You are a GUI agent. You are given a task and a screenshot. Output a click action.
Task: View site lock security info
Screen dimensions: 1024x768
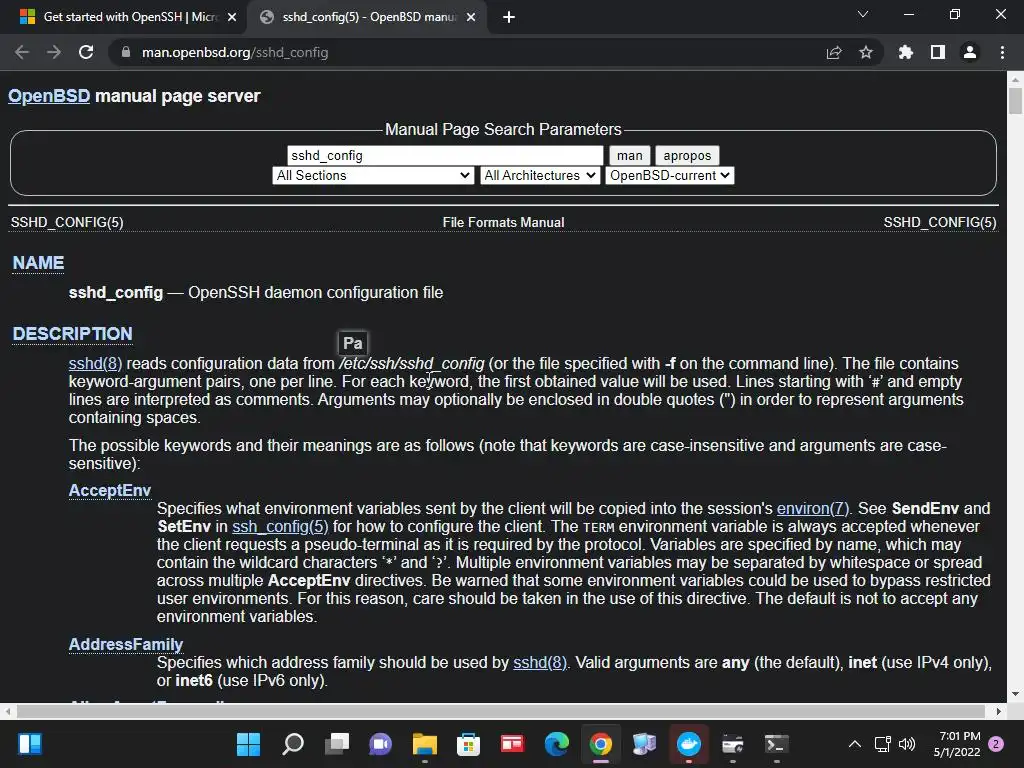pos(126,52)
